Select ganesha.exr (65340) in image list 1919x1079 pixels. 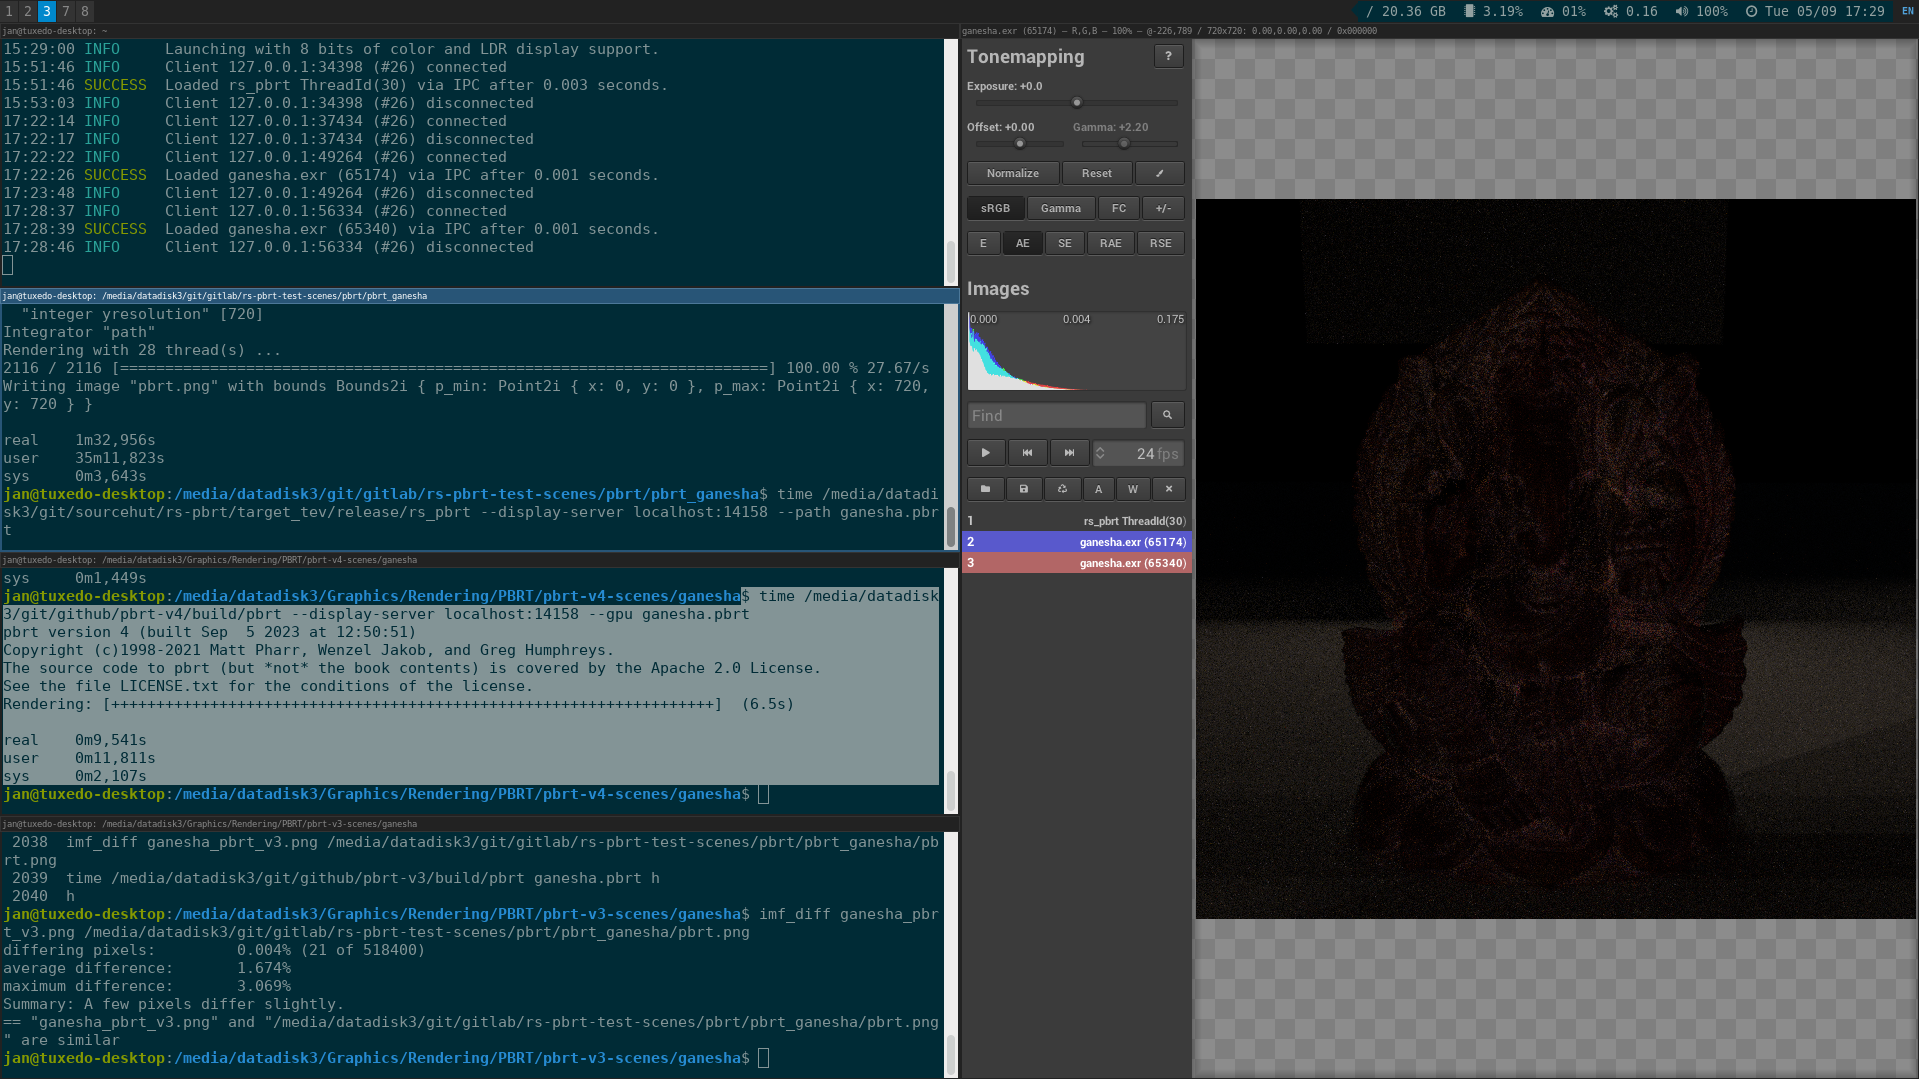click(1076, 563)
